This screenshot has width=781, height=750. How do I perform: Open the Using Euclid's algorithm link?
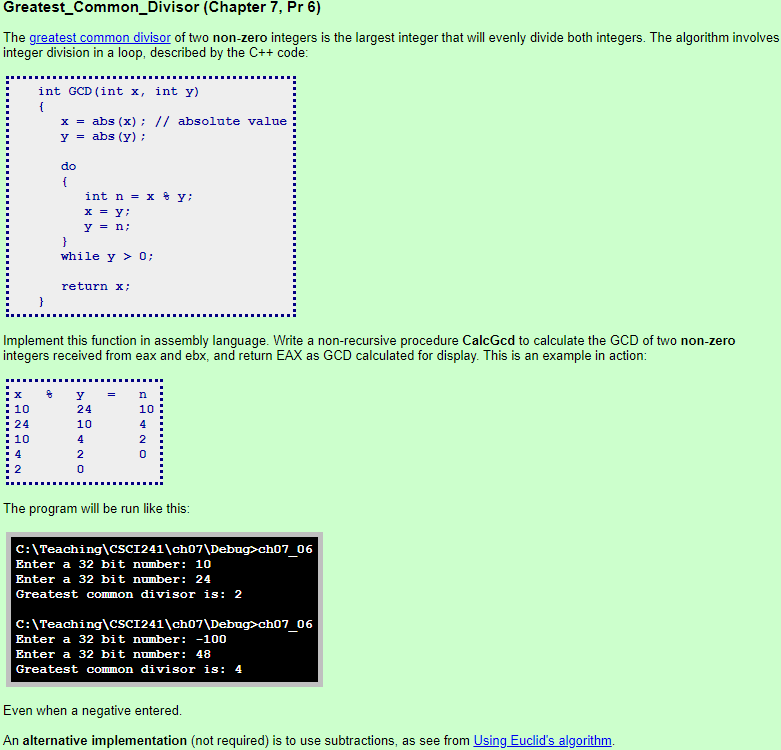542,741
